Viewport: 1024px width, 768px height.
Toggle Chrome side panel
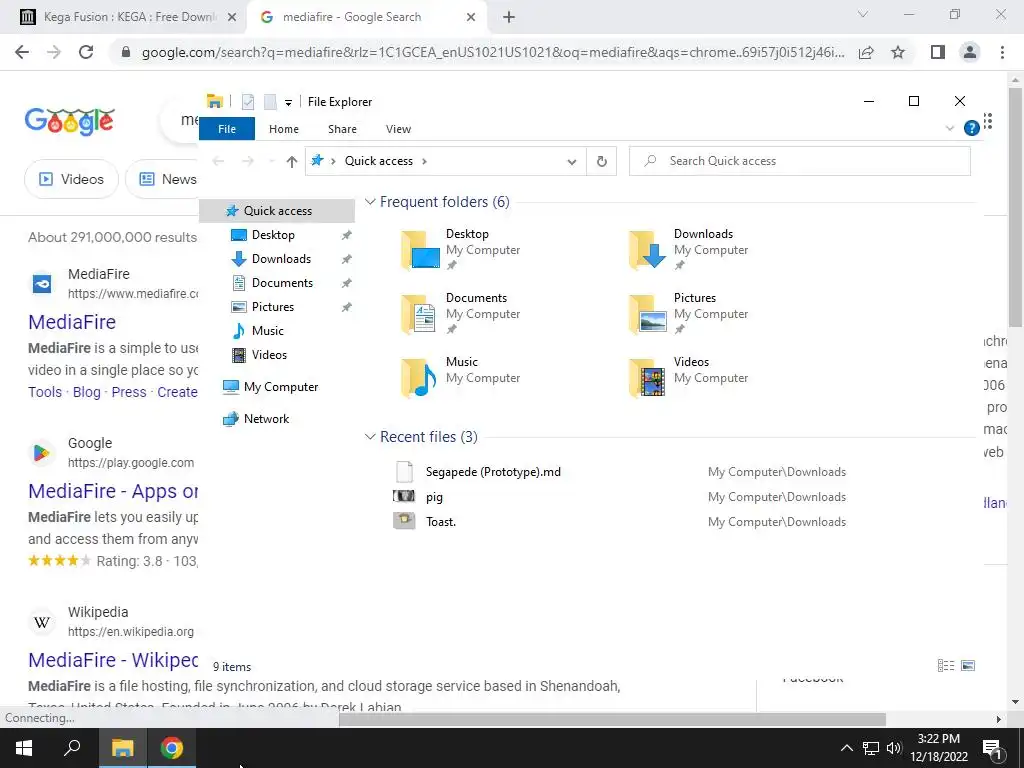coord(938,52)
